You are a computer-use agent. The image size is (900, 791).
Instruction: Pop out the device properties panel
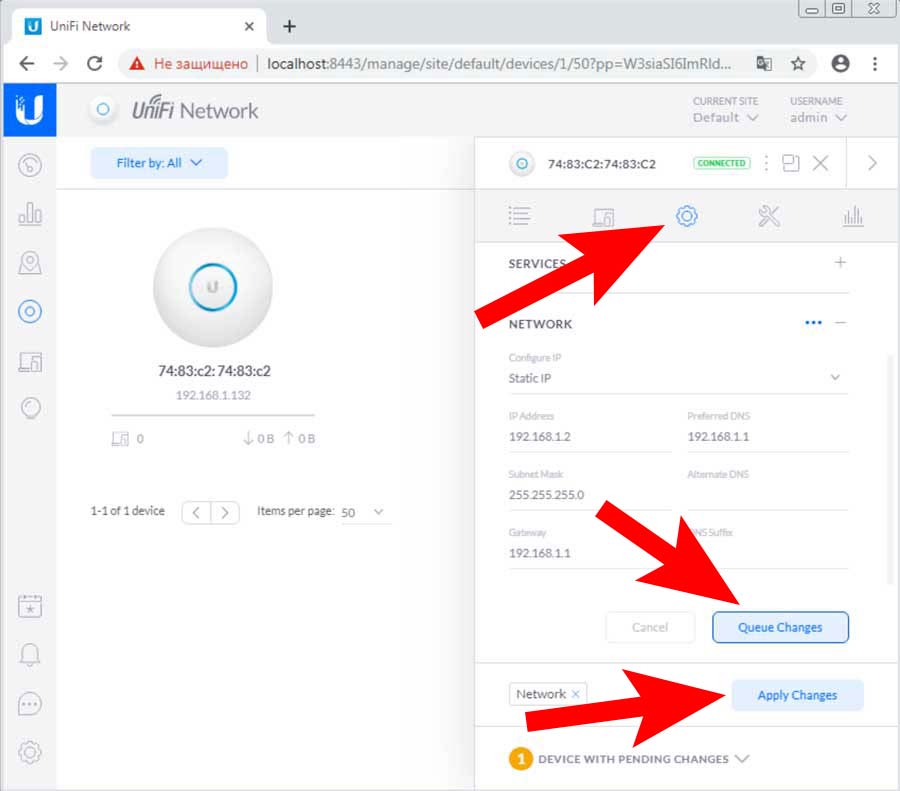[790, 164]
